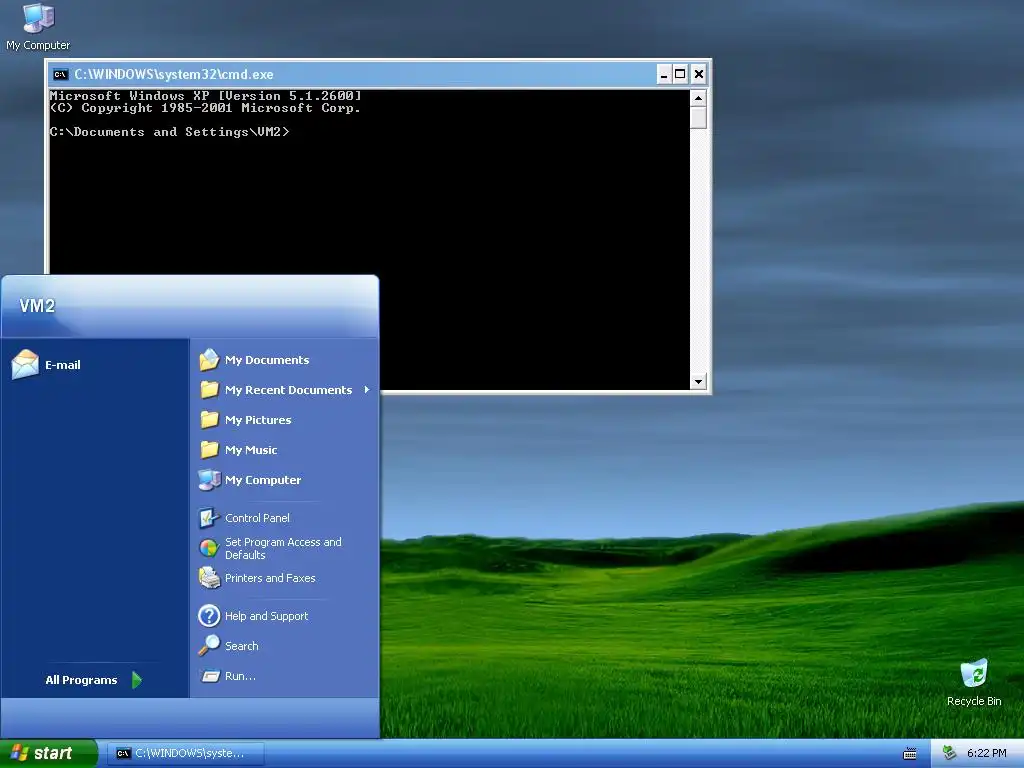The image size is (1024, 768).
Task: Click the cmd window scrollbar thumb
Action: point(698,118)
